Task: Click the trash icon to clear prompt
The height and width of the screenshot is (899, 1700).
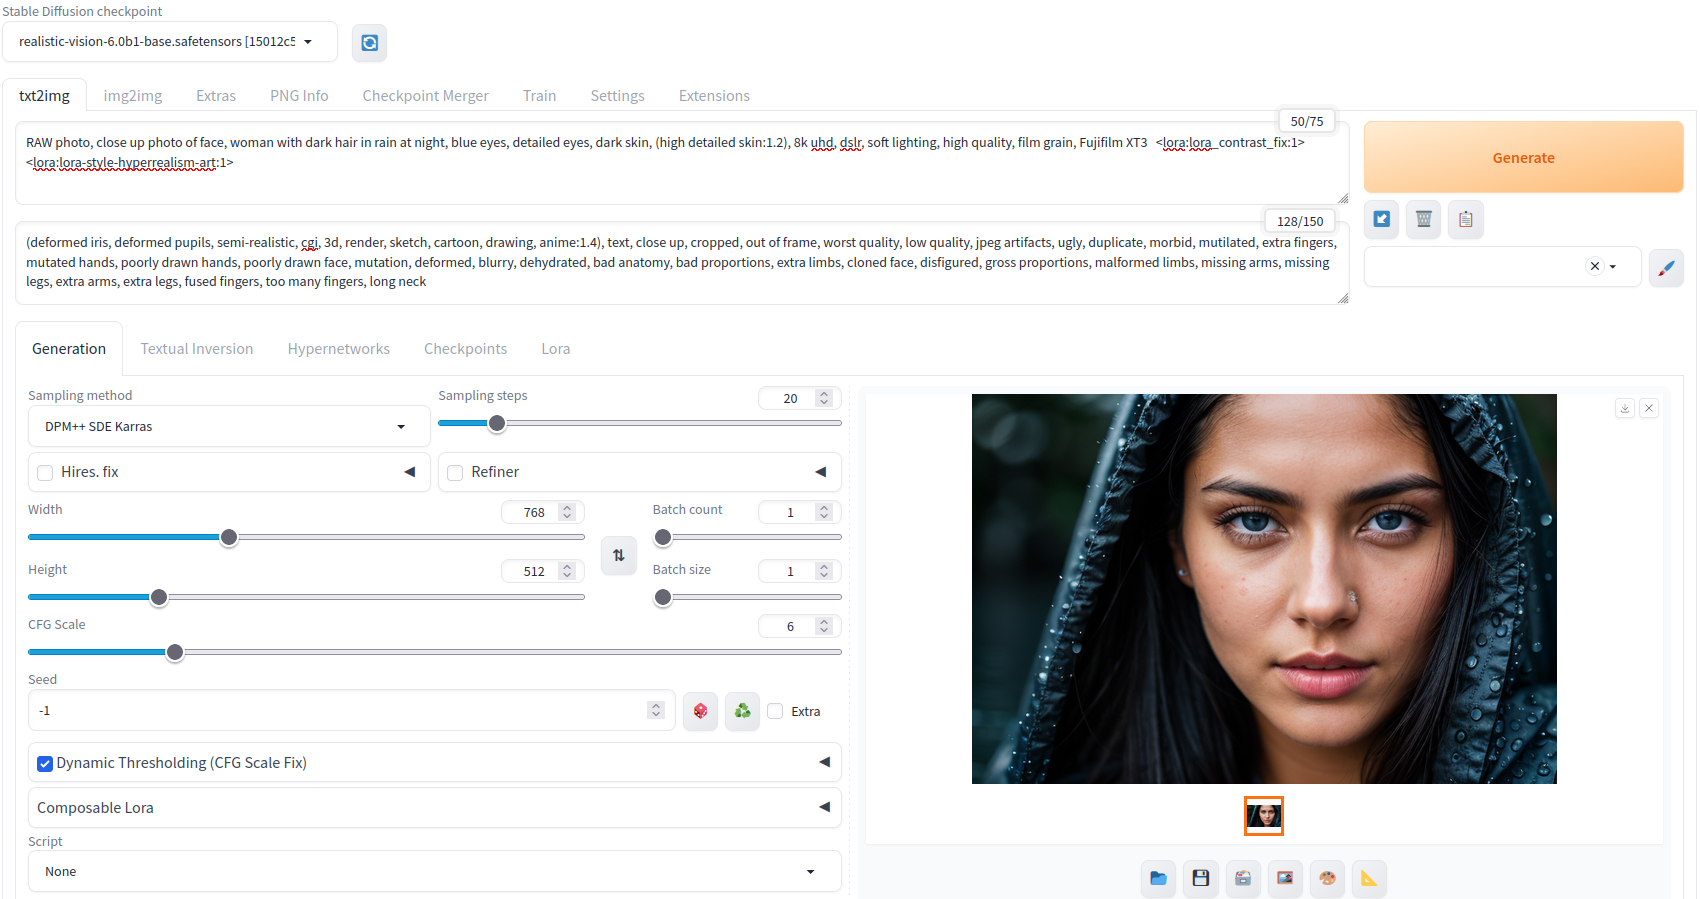Action: 1423,219
